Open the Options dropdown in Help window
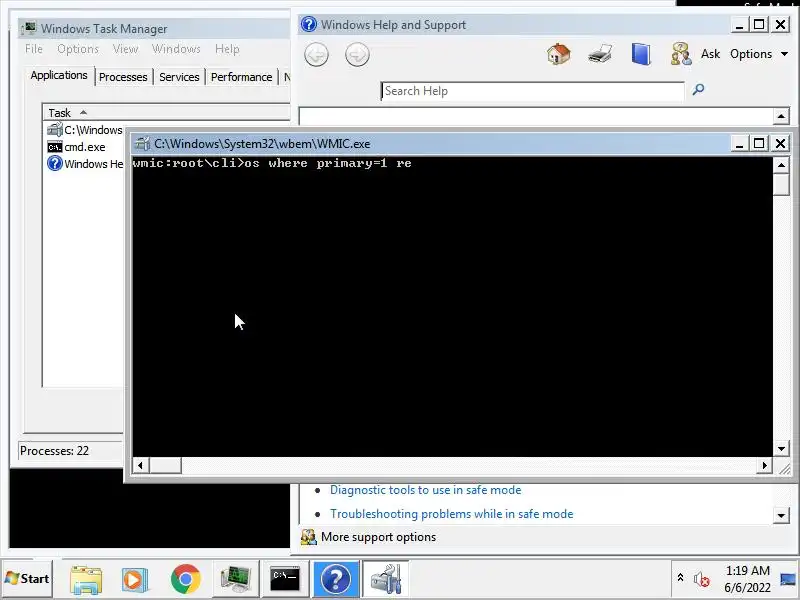The height and width of the screenshot is (600, 800). [x=759, y=54]
